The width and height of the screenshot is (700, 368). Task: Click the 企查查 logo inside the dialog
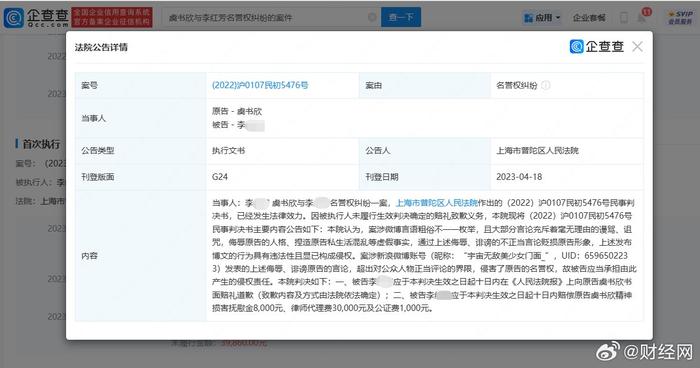pyautogui.click(x=596, y=46)
